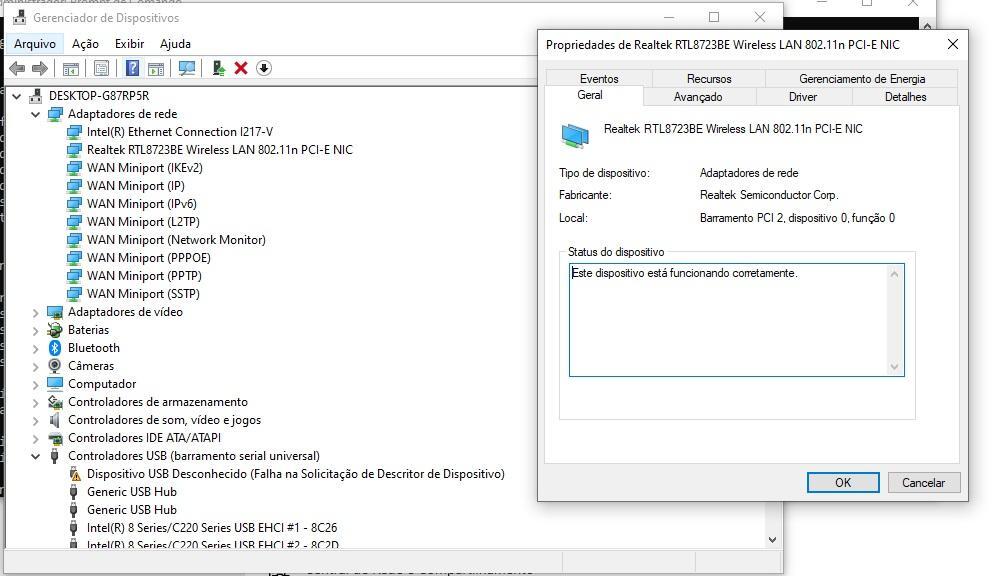Switch to the Detalhes tab
Screen dimensions: 998x576
[905, 97]
